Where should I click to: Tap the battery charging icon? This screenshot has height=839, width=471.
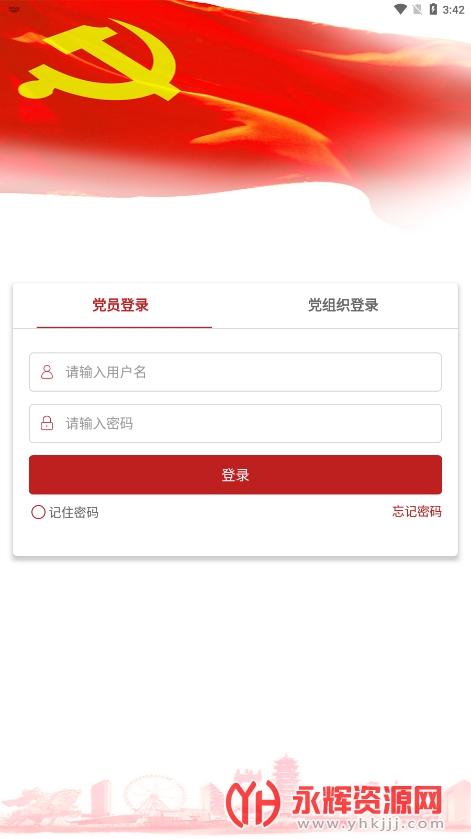tap(433, 10)
